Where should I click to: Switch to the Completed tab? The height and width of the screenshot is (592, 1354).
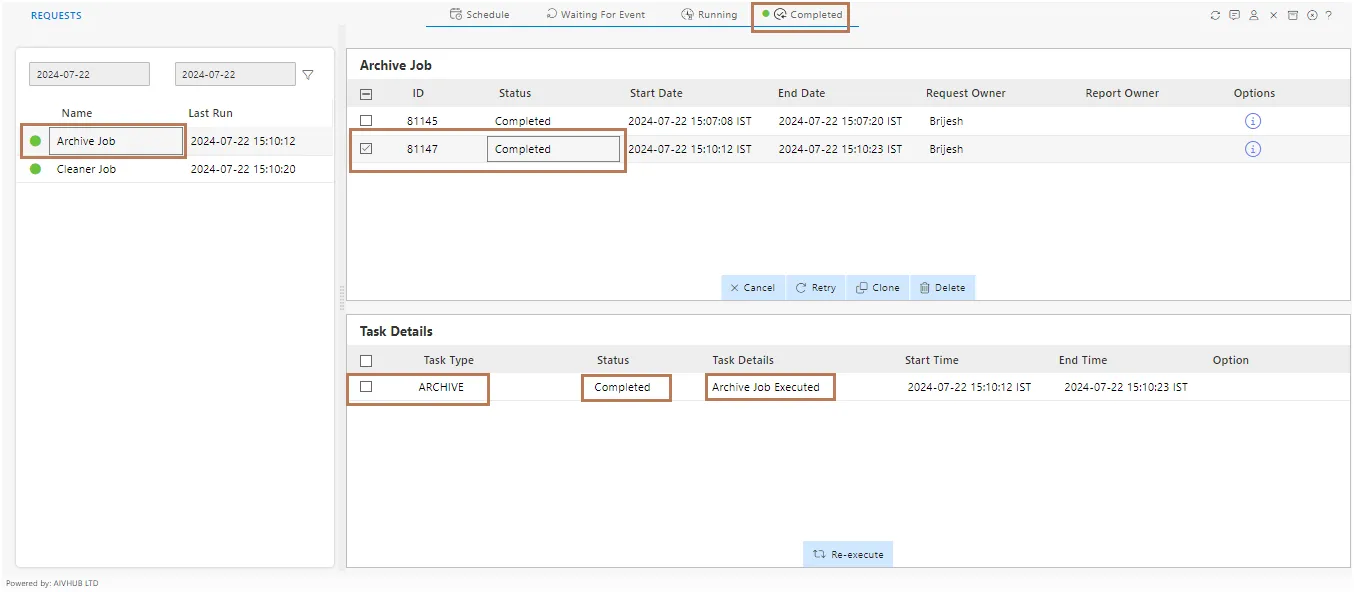click(802, 15)
